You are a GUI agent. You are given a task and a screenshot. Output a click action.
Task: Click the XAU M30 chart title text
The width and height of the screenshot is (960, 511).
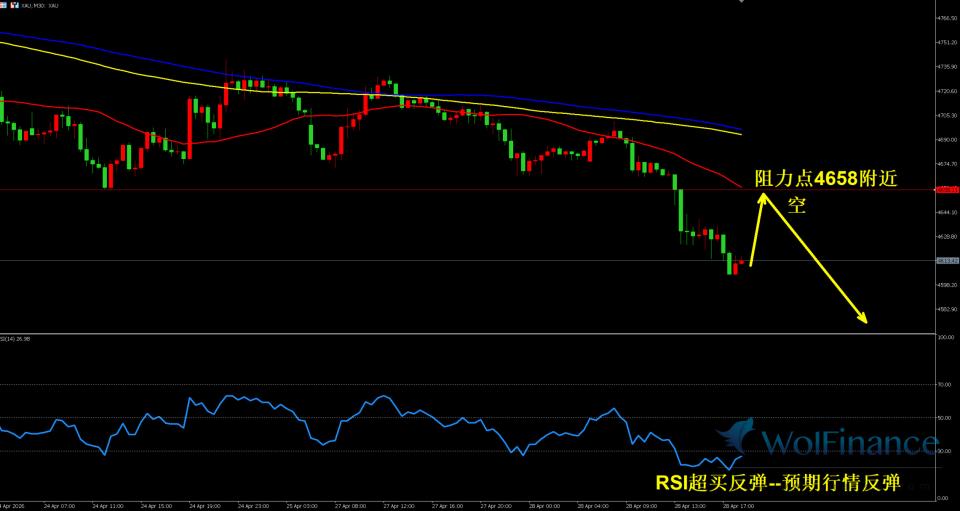[41, 5]
